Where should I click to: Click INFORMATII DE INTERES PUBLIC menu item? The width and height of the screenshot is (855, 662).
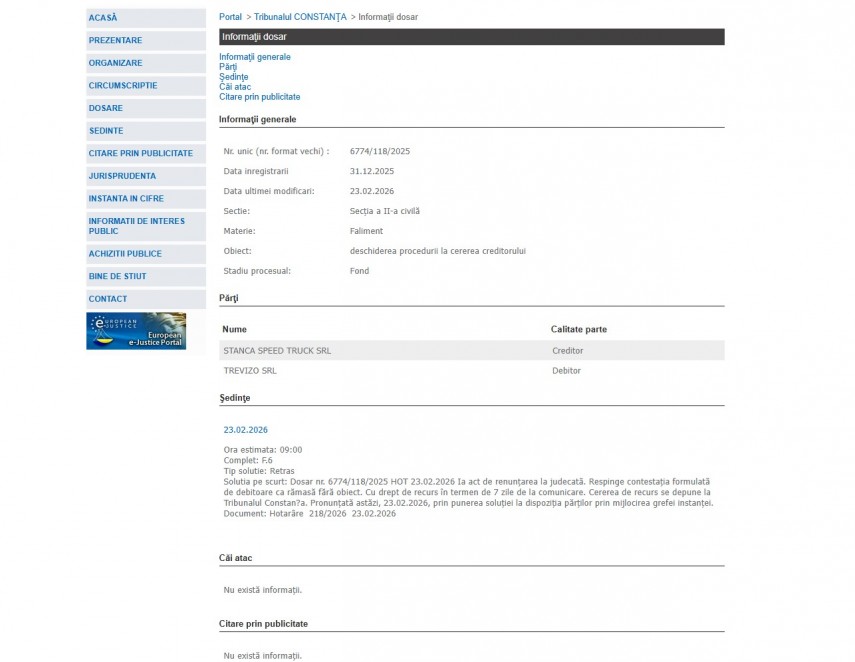[x=136, y=226]
